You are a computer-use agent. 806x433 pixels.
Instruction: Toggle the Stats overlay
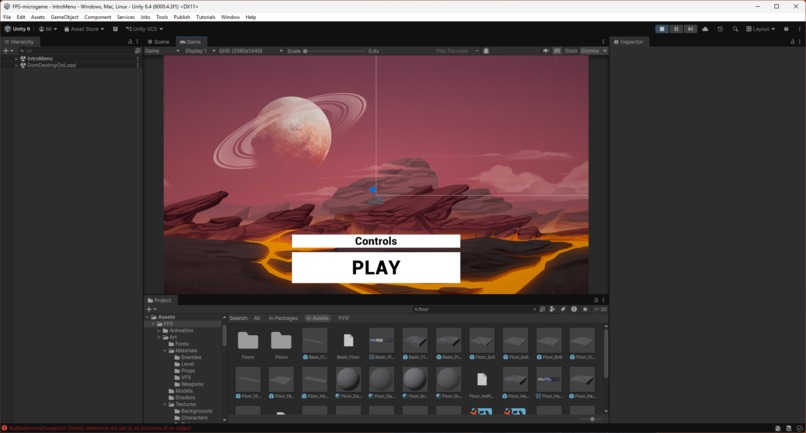(x=571, y=51)
